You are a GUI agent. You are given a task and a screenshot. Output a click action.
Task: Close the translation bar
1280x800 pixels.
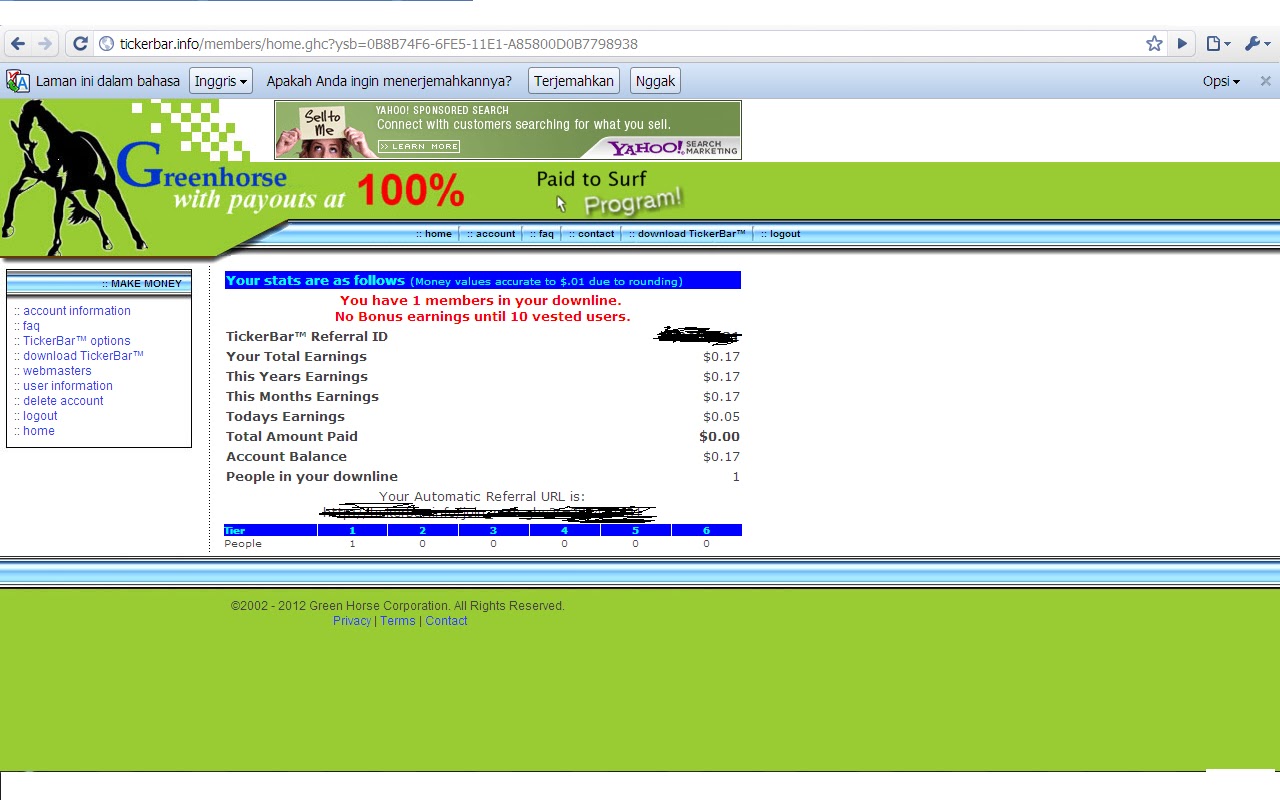click(1265, 81)
